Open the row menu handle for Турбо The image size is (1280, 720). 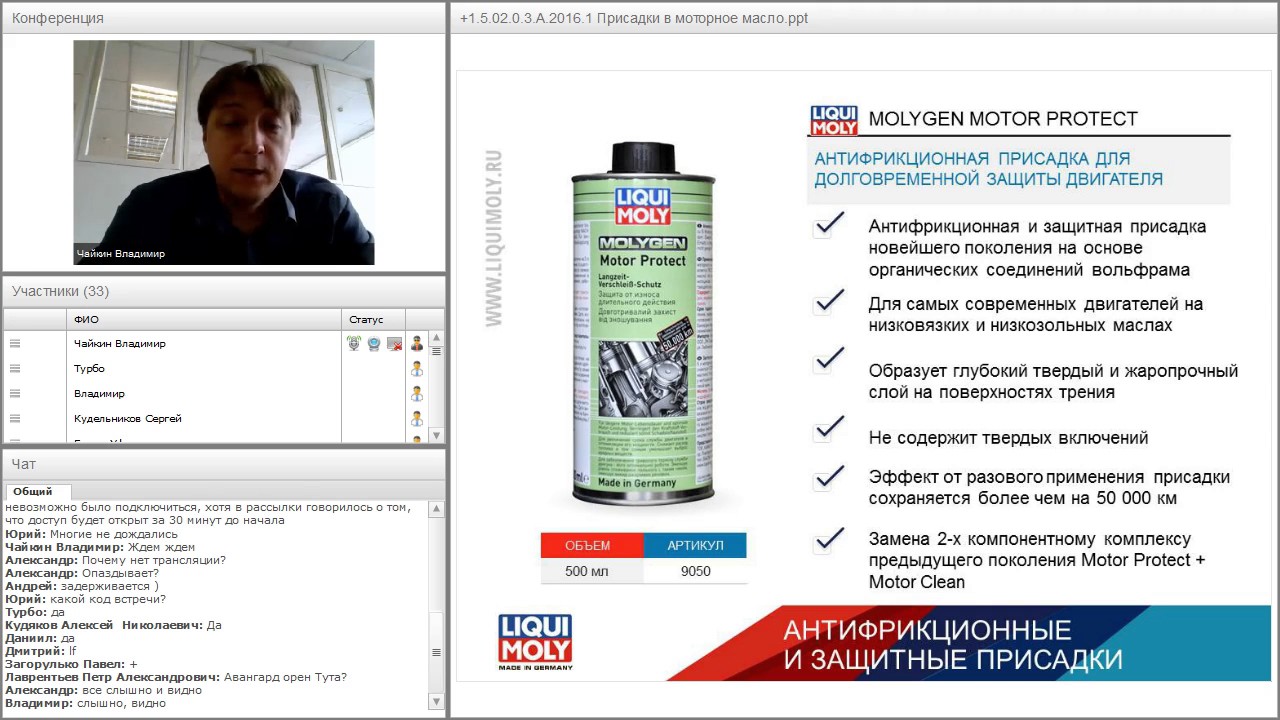(15, 369)
